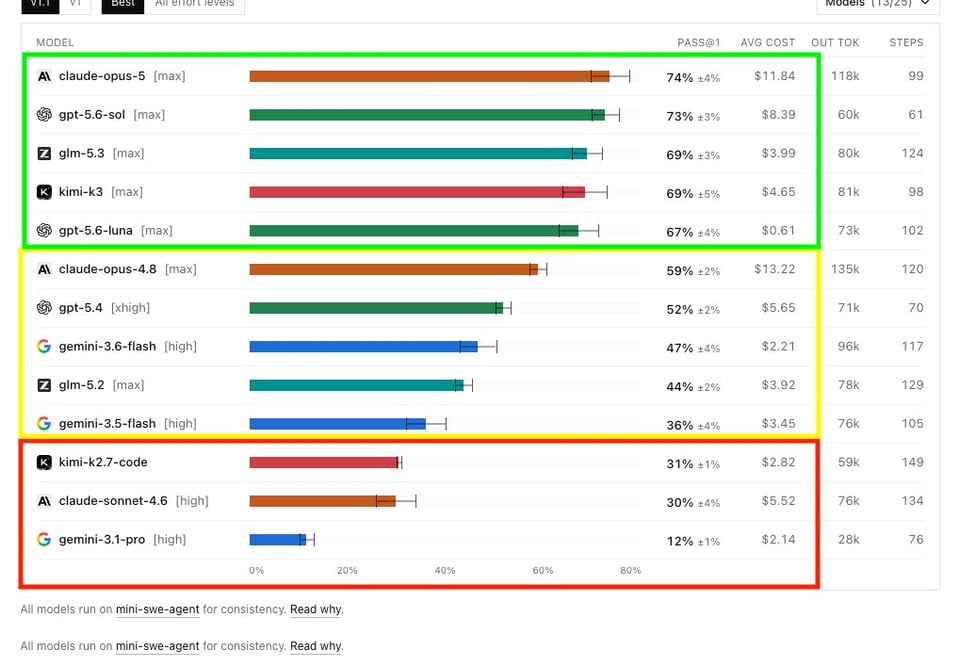Sort by the MODEL column header

pos(55,42)
